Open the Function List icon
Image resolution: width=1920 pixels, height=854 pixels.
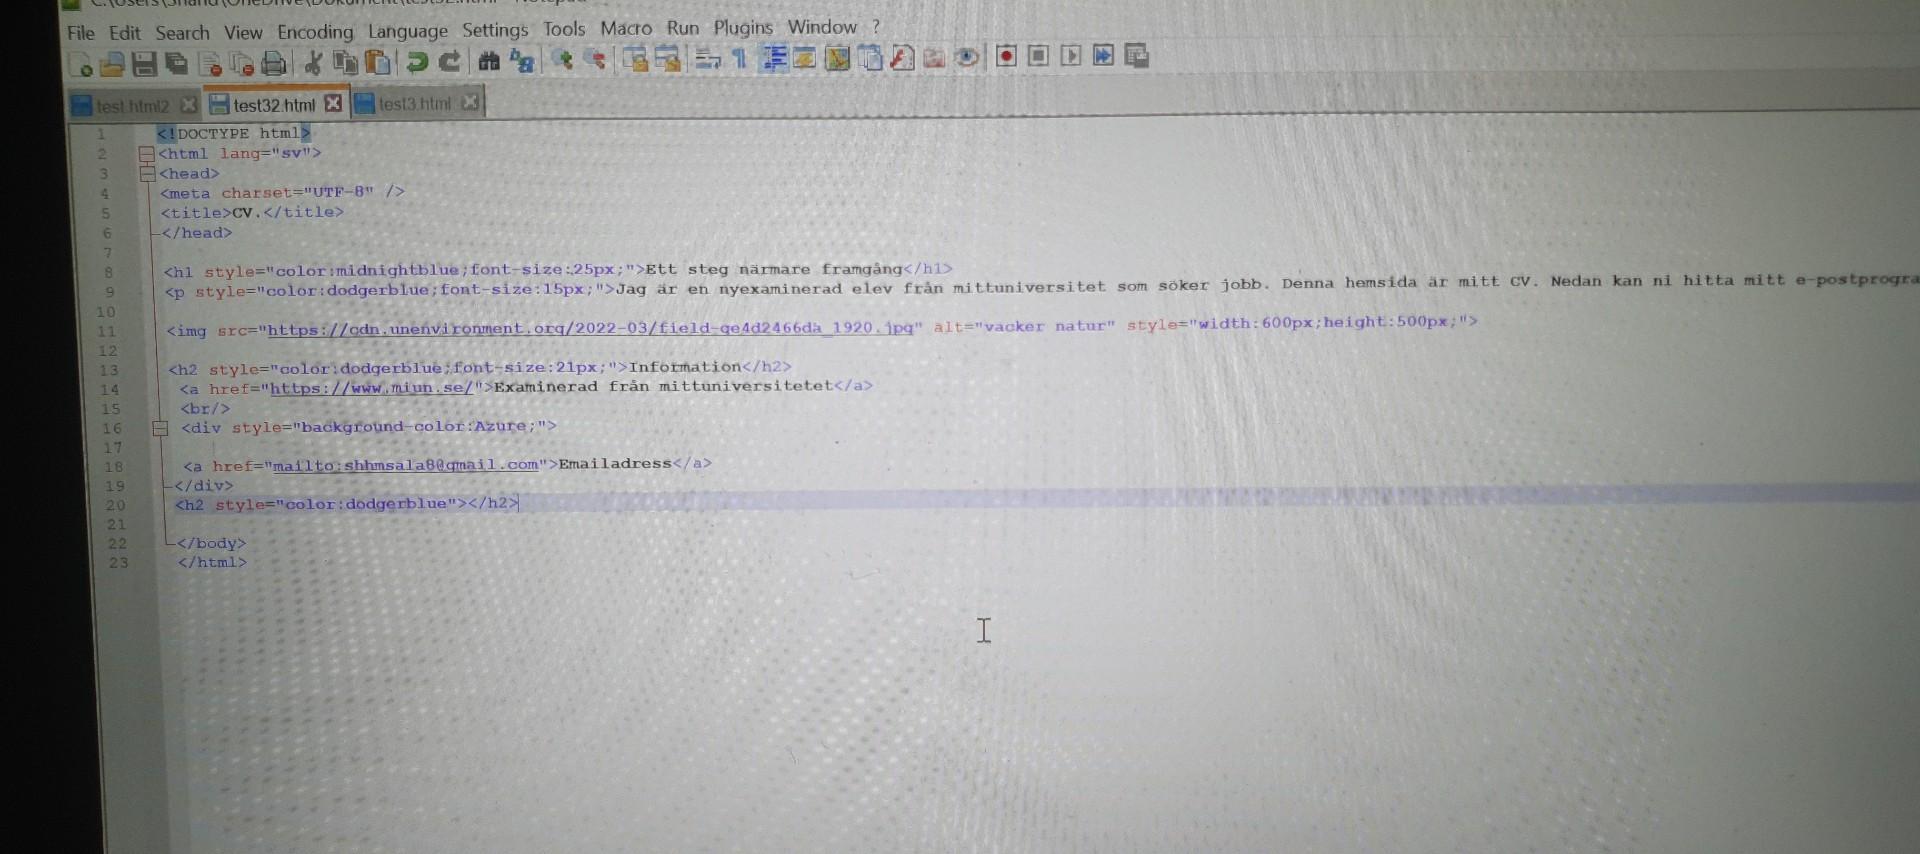901,58
